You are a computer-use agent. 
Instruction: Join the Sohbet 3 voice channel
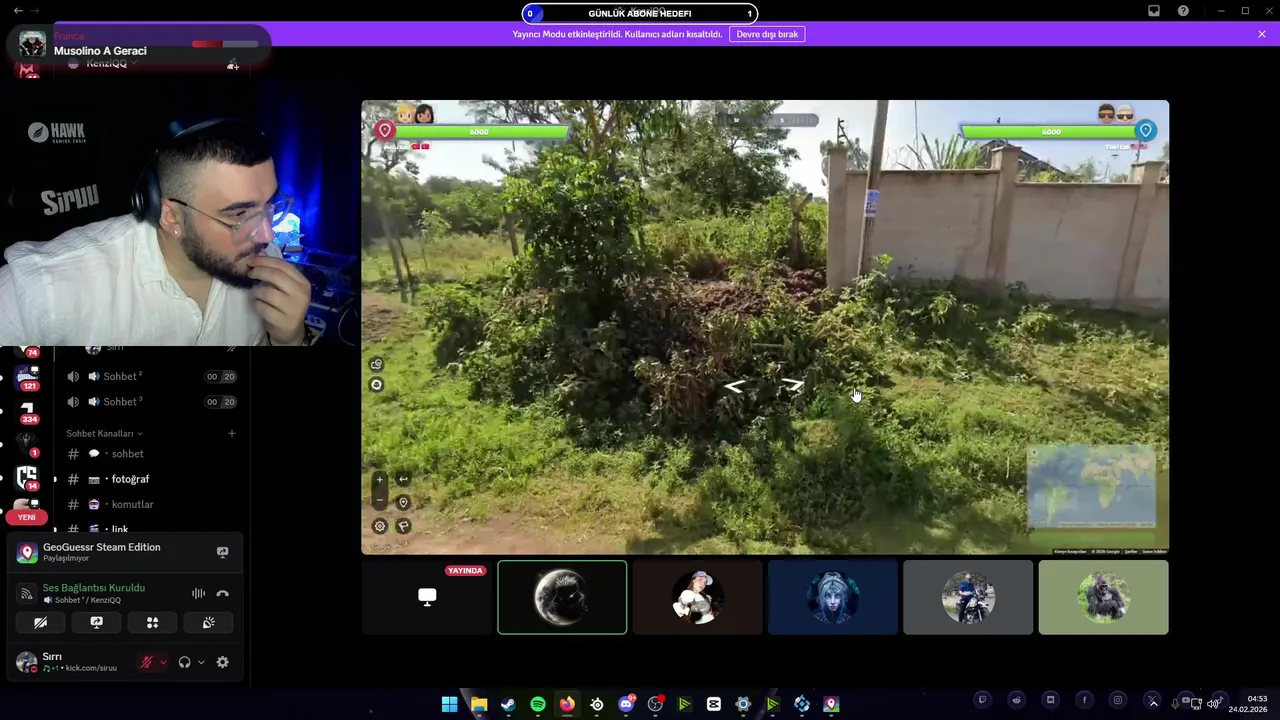(150, 401)
